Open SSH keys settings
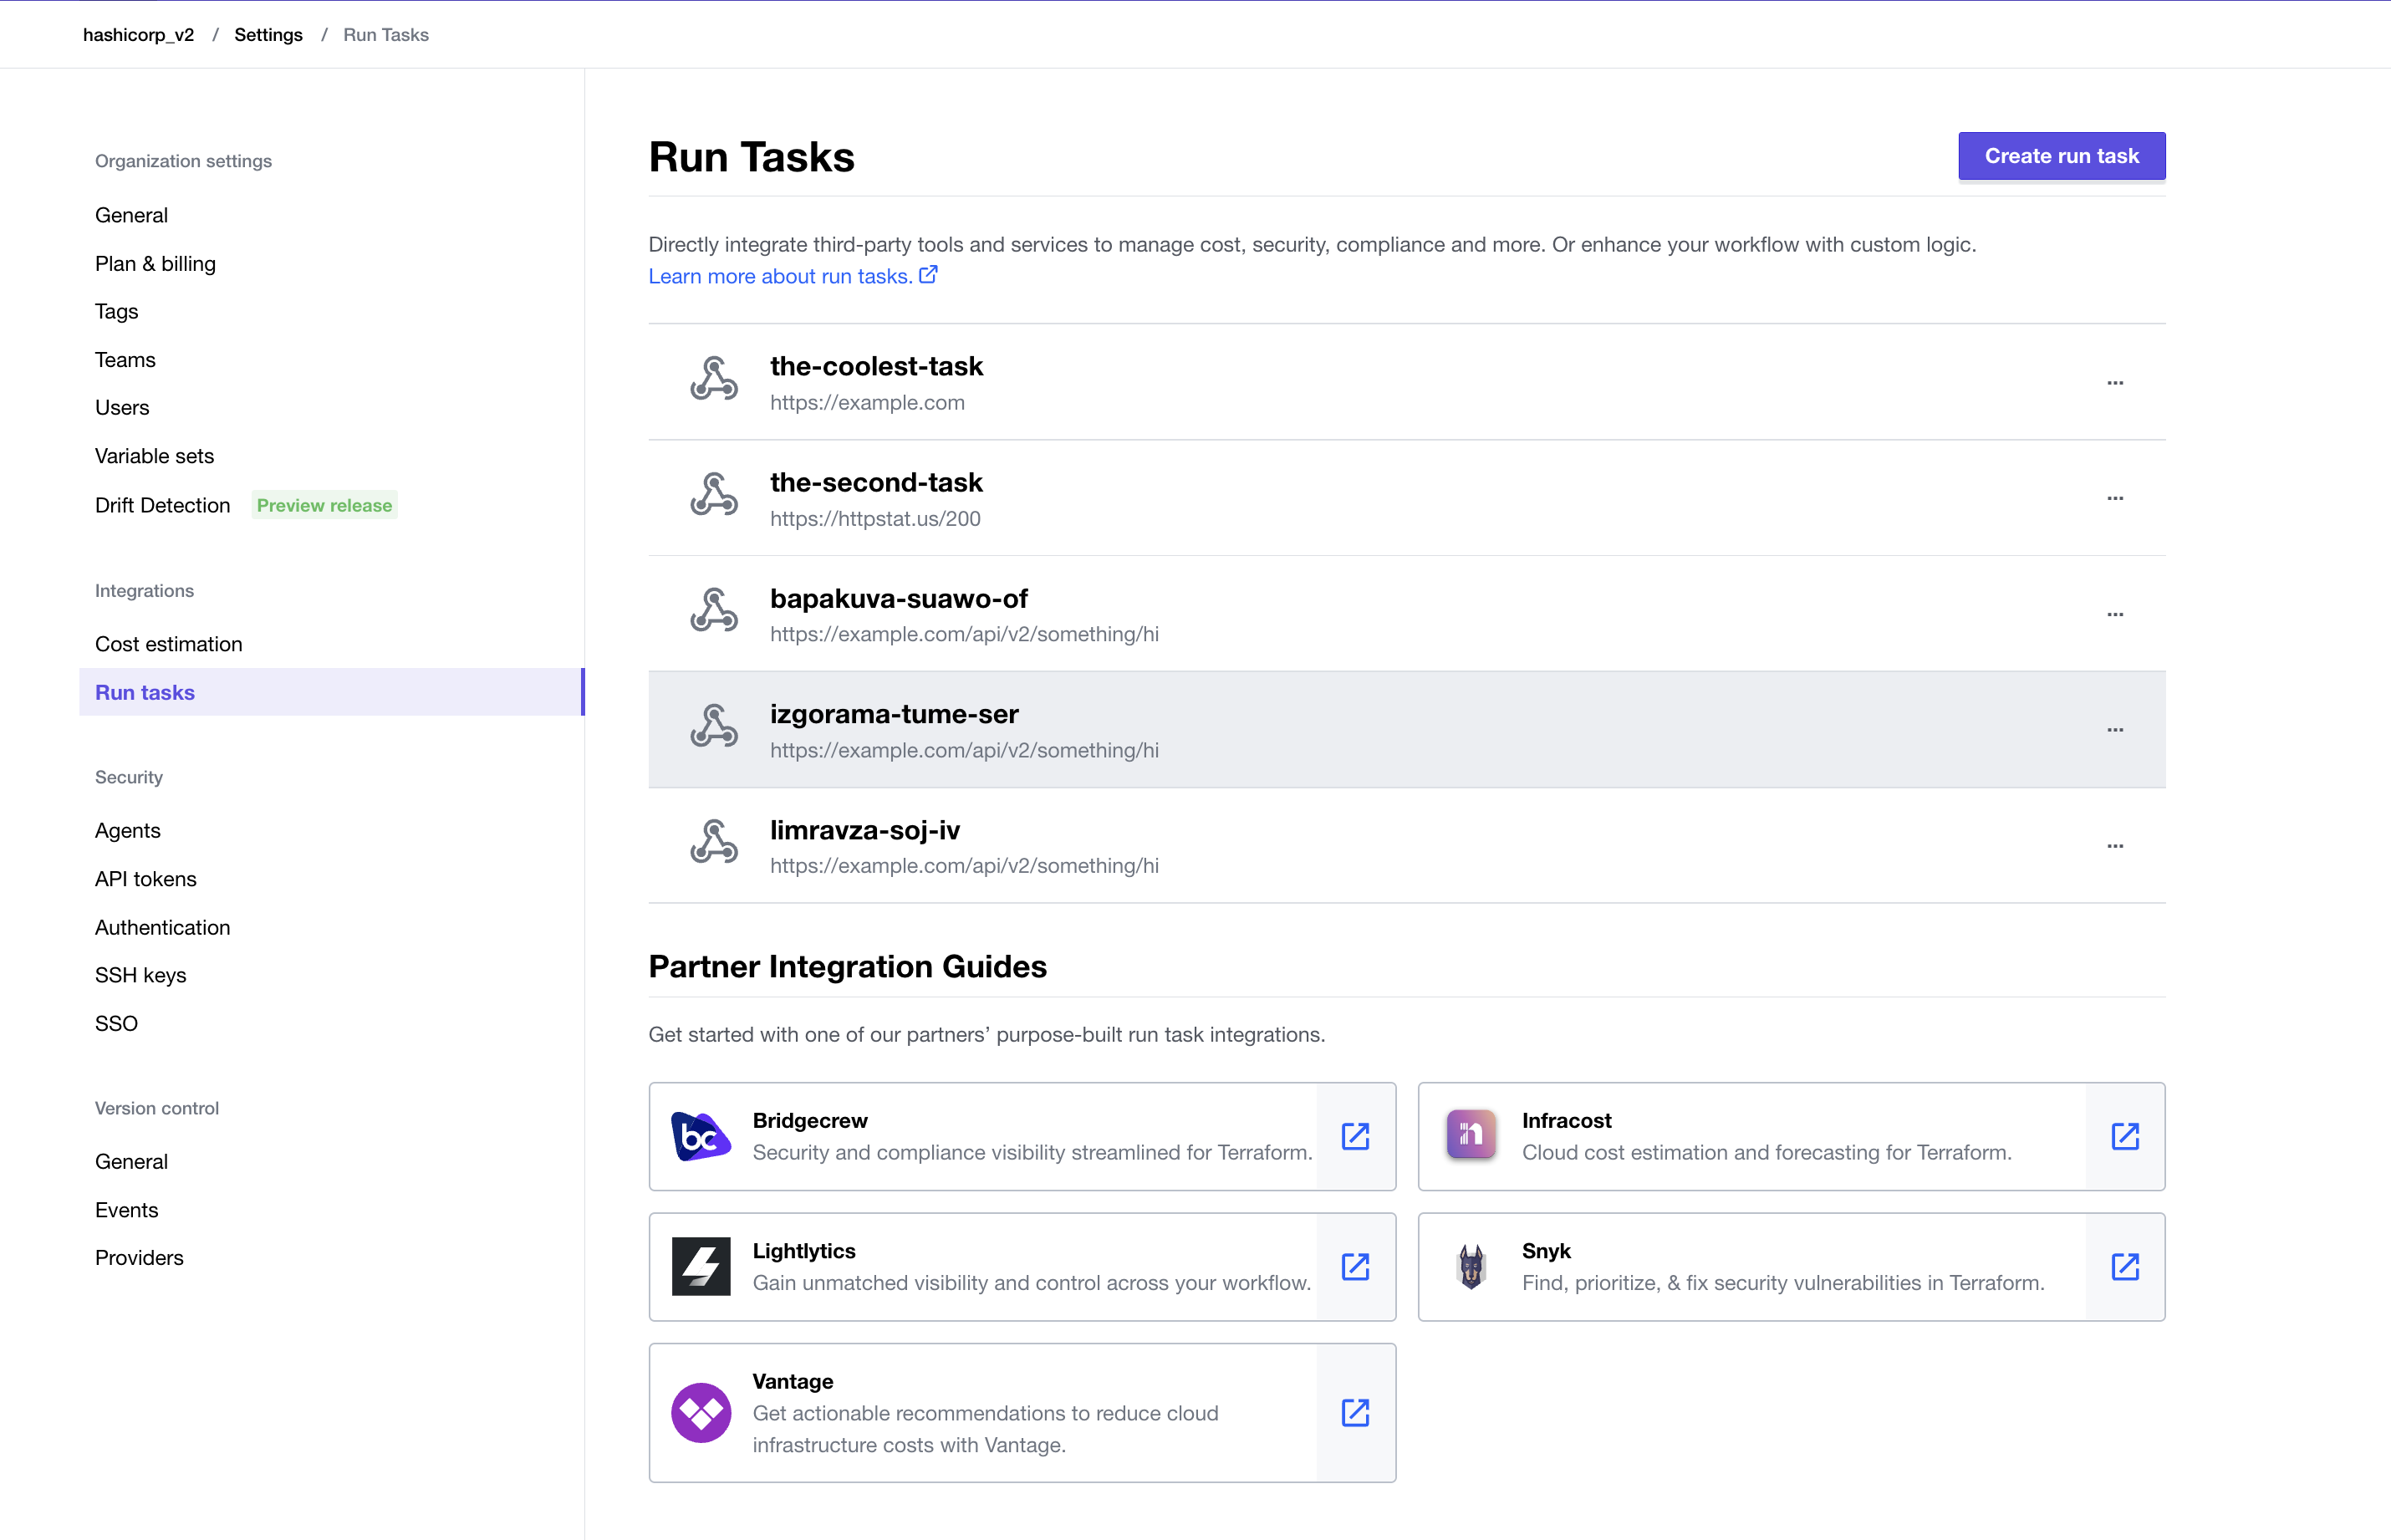The width and height of the screenshot is (2391, 1540). tap(140, 975)
